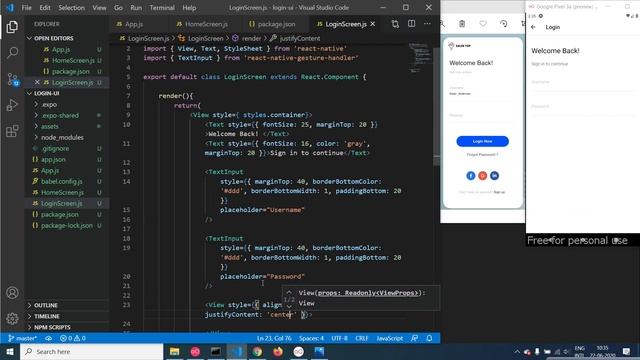Viewport: 640px width, 360px height.
Task: Open app.json in the file tree
Action: pyautogui.click(x=53, y=160)
